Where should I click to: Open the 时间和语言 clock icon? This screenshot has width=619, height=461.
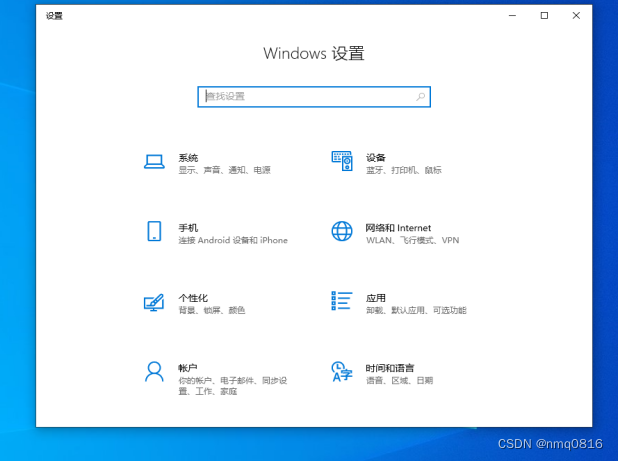coord(342,371)
